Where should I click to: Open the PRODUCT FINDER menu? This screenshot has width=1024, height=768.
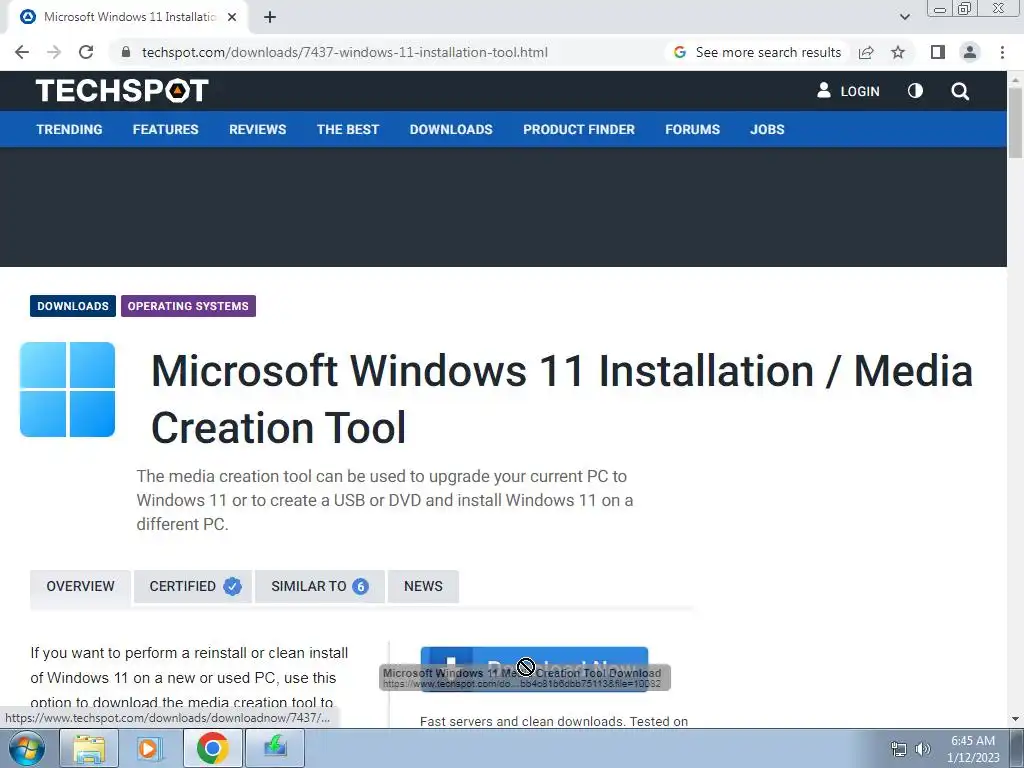(579, 129)
